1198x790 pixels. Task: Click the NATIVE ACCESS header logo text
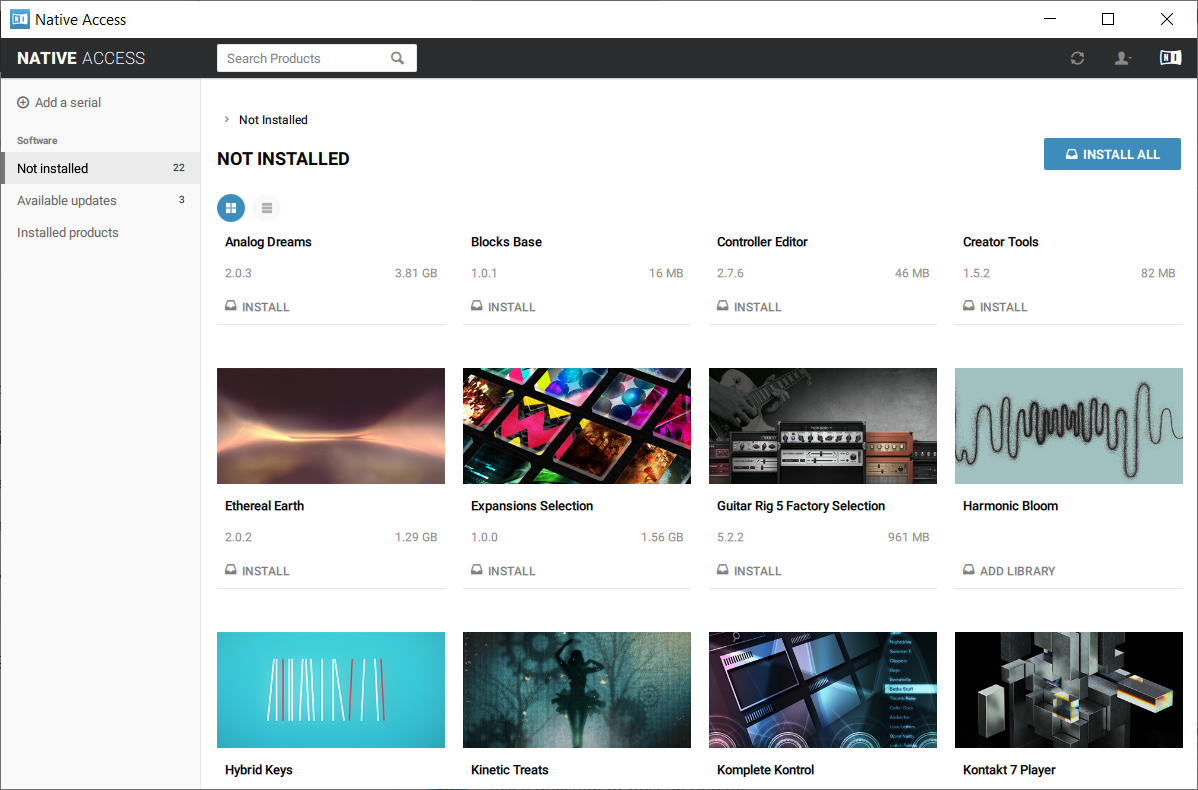coord(81,58)
